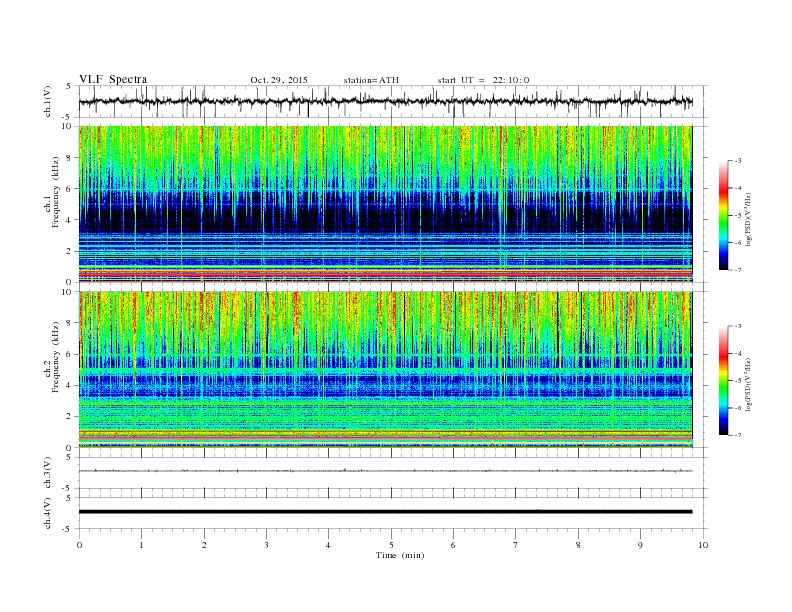Click the "ch.4(V)" waveform axis label
Screen dimensions: 792x612
(x=48, y=513)
